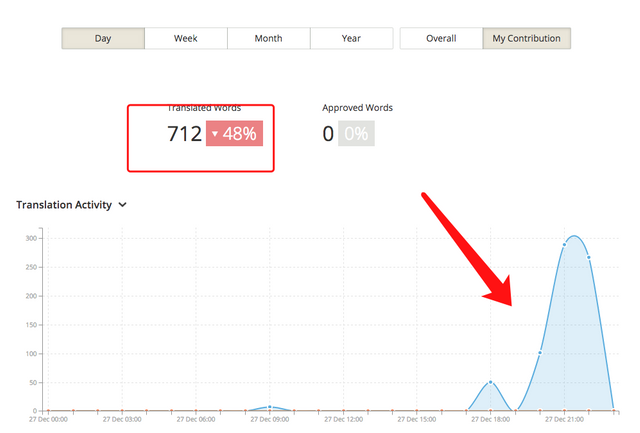The image size is (640, 433).
Task: Click the 27 Dec 03:00 axis label
Action: 122,420
